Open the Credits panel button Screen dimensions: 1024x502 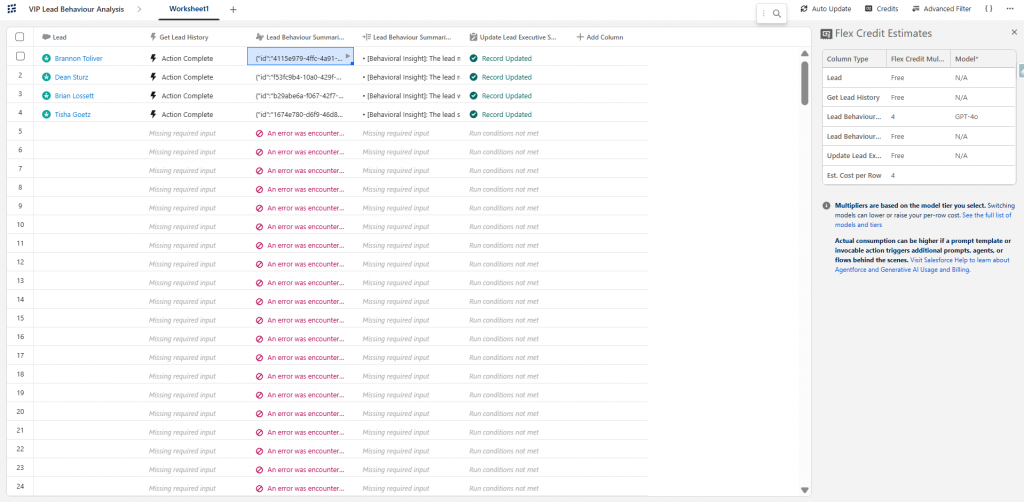pos(882,9)
